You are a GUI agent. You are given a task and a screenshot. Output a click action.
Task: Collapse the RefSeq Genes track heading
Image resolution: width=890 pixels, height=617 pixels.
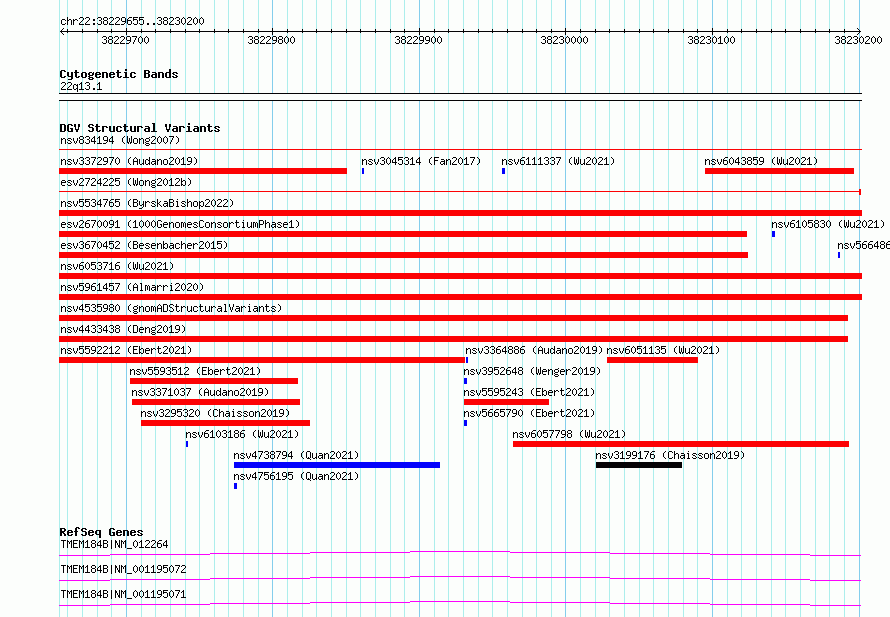[101, 532]
